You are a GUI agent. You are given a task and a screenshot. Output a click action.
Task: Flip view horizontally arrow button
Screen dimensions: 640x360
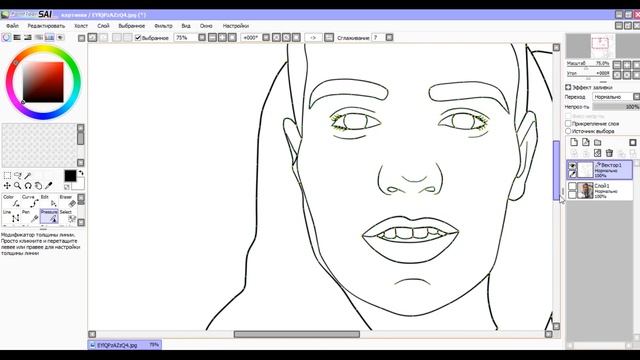pyautogui.click(x=313, y=38)
